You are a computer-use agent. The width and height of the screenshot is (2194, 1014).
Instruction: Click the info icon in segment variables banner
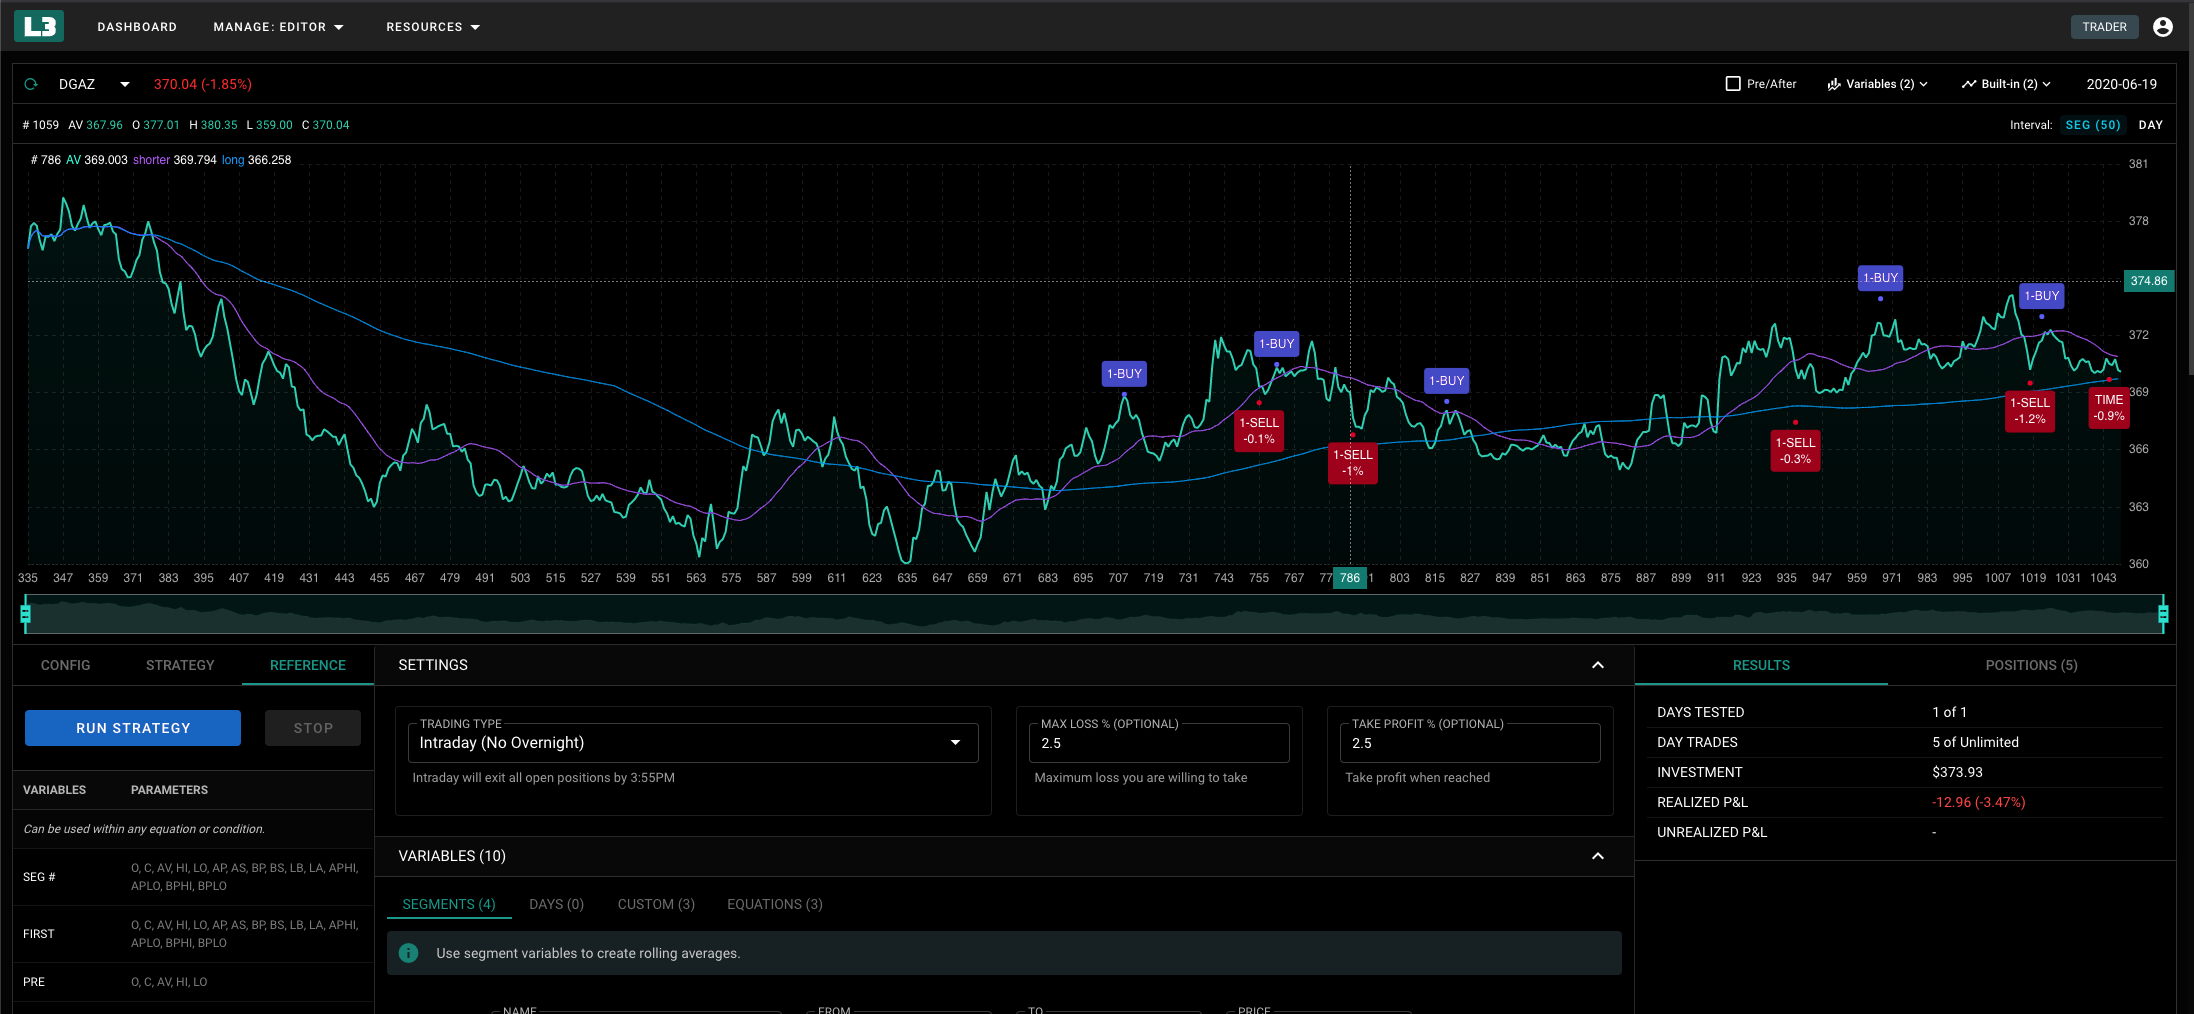tap(408, 953)
